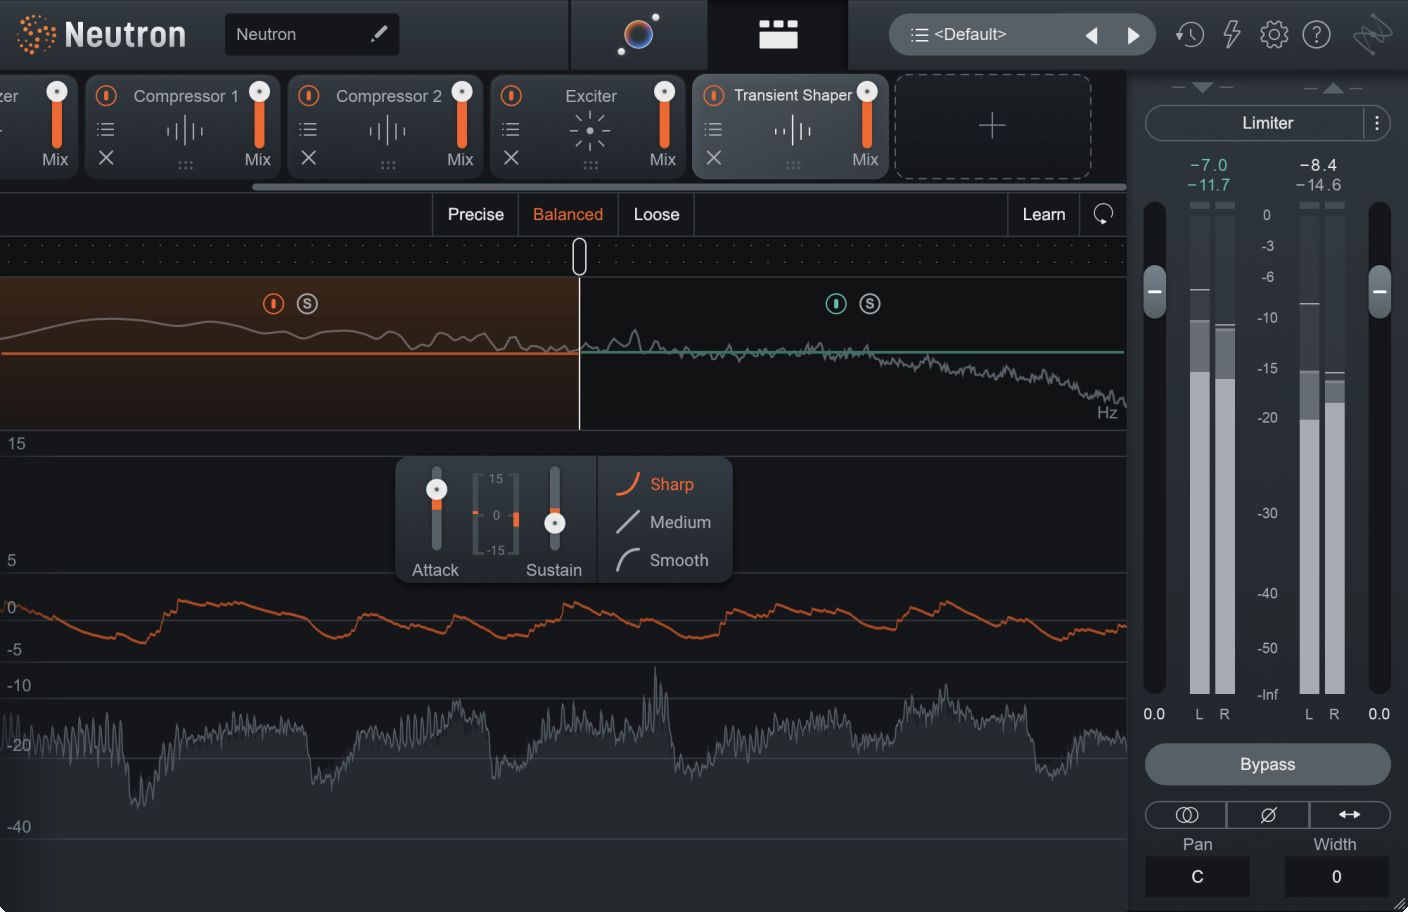Select the Balanced mode tab
This screenshot has width=1408, height=912.
[x=568, y=214]
